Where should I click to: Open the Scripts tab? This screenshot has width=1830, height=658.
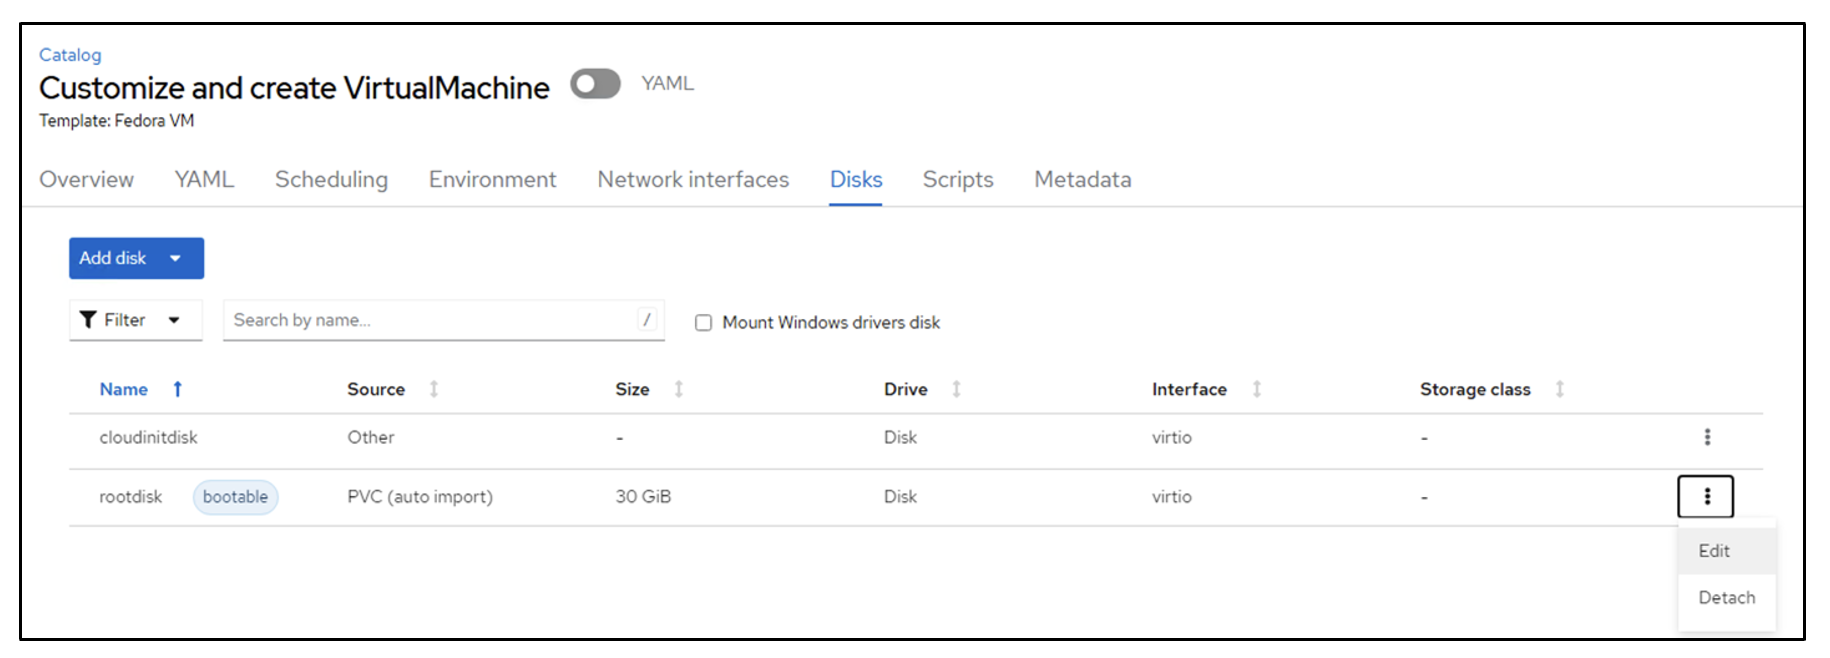click(958, 180)
